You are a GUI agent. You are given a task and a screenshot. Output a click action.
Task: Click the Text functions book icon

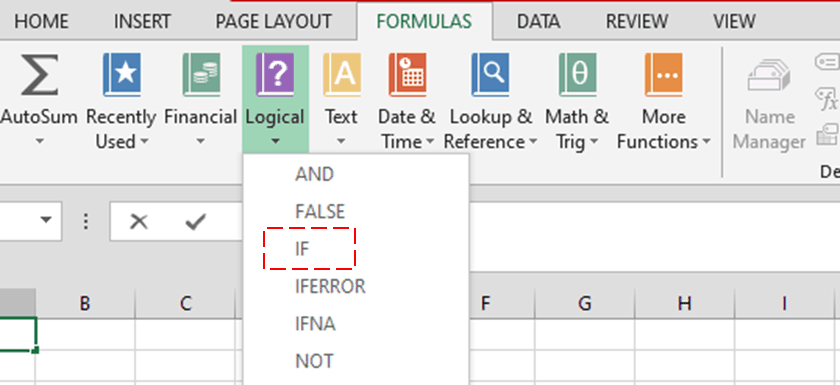tap(342, 75)
